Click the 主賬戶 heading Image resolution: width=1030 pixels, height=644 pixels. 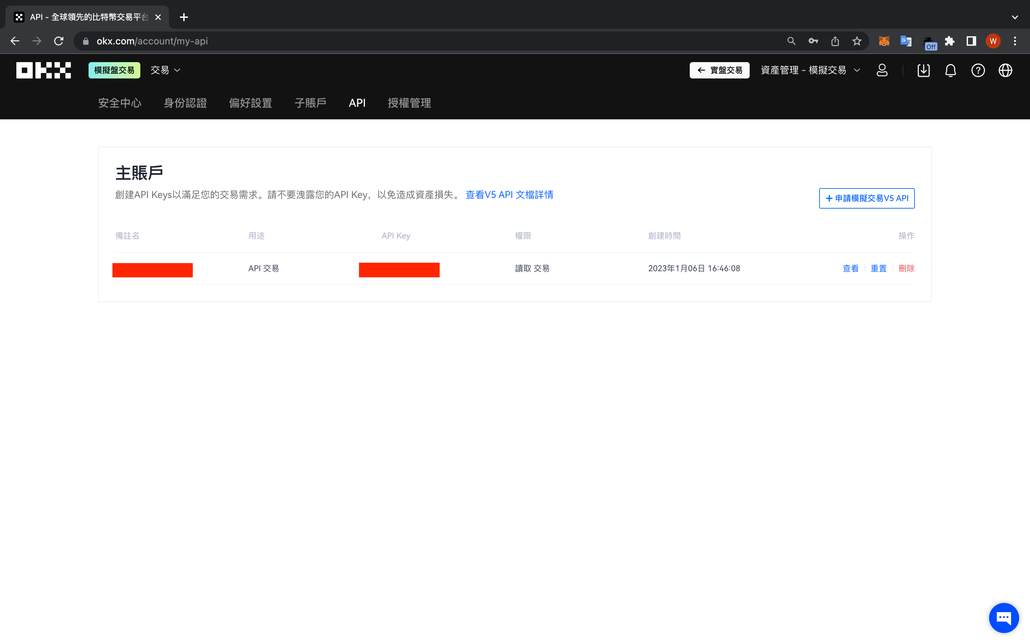pyautogui.click(x=139, y=173)
